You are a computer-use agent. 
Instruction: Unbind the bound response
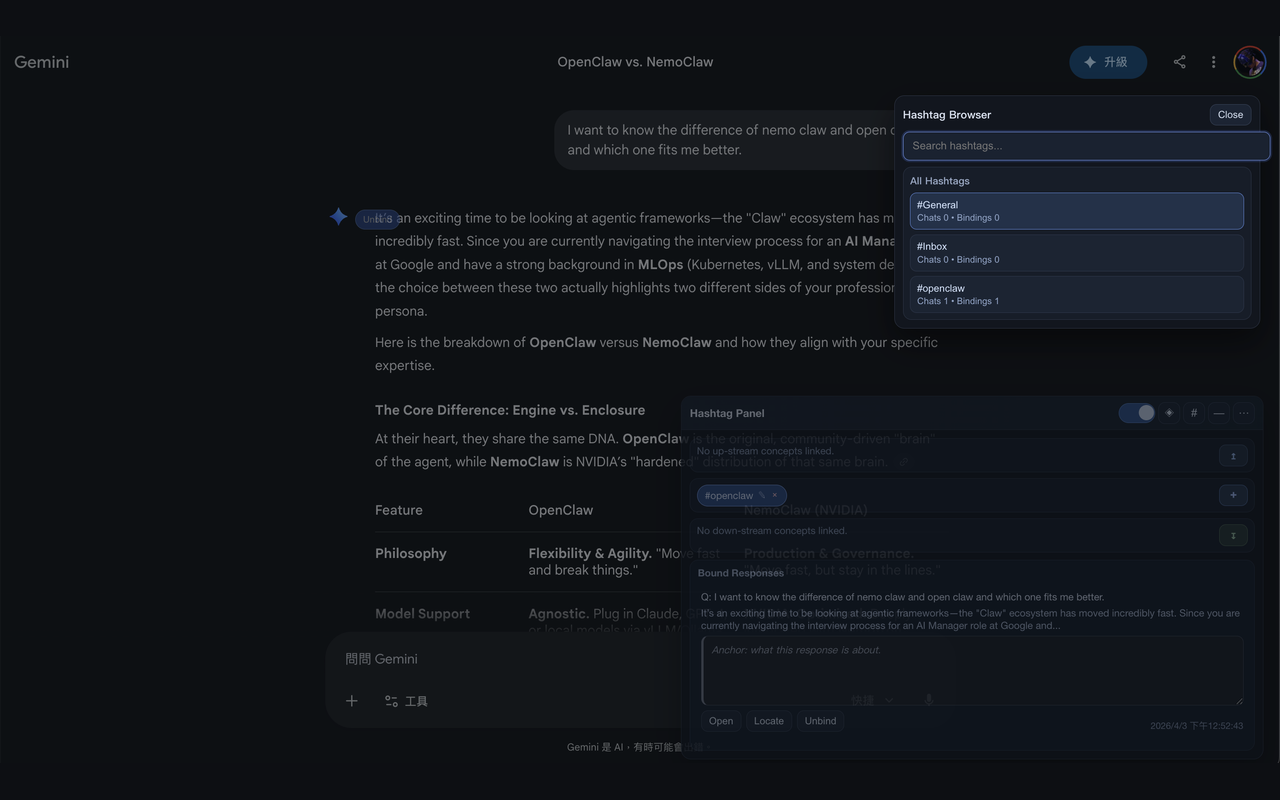point(820,720)
